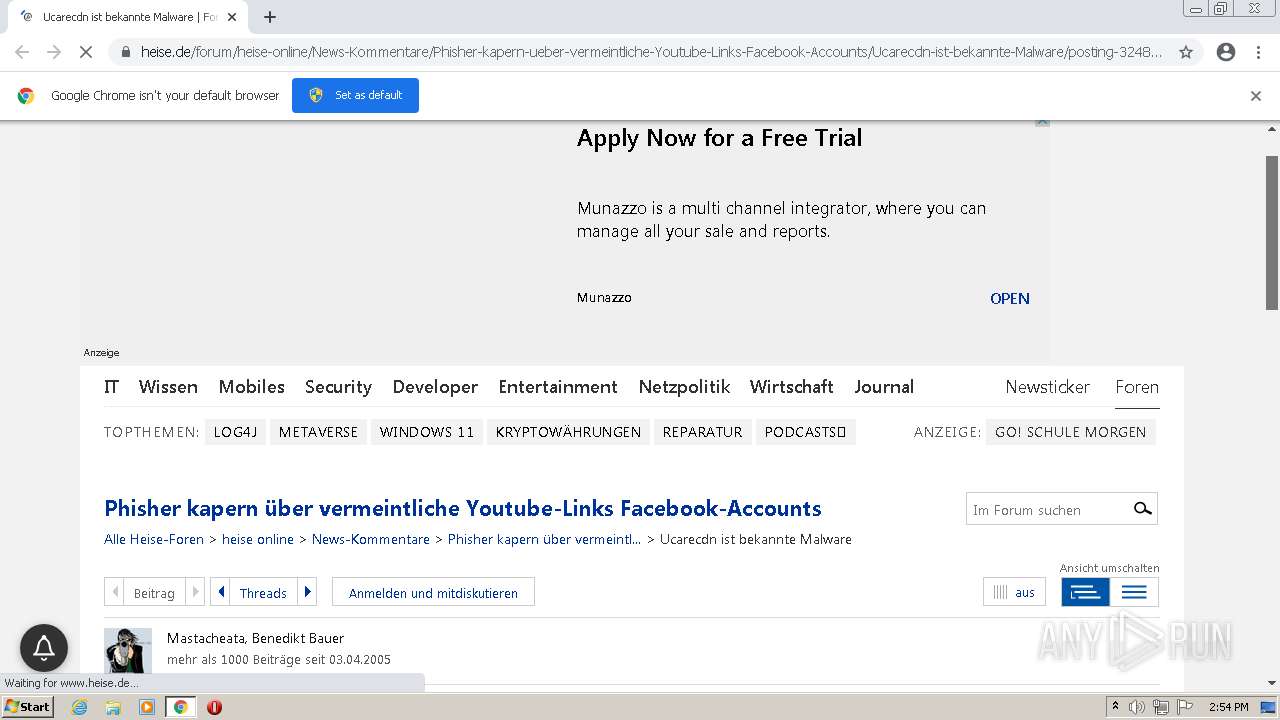Bookmark this page with the star icon

[x=1186, y=52]
